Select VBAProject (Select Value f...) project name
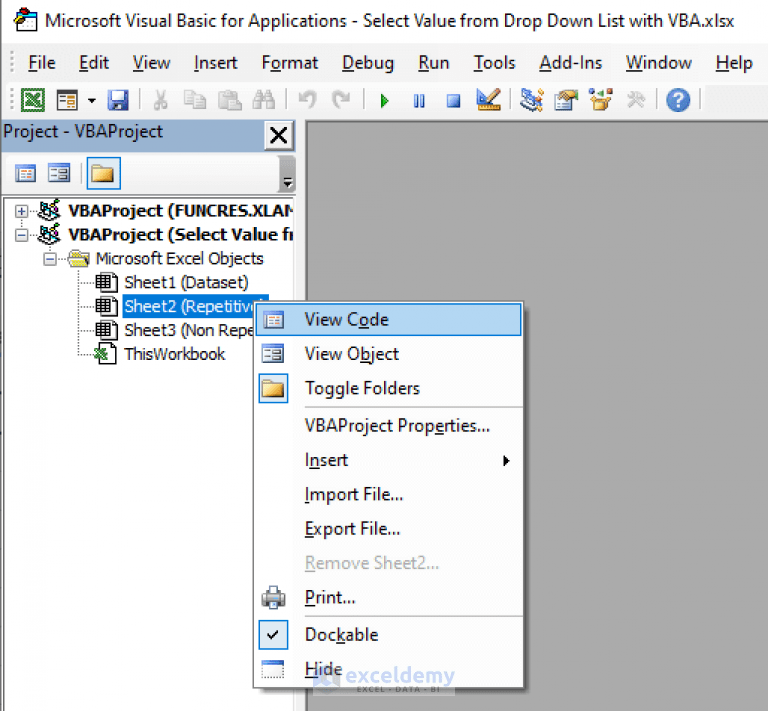Viewport: 768px width, 711px height. pyautogui.click(x=180, y=235)
